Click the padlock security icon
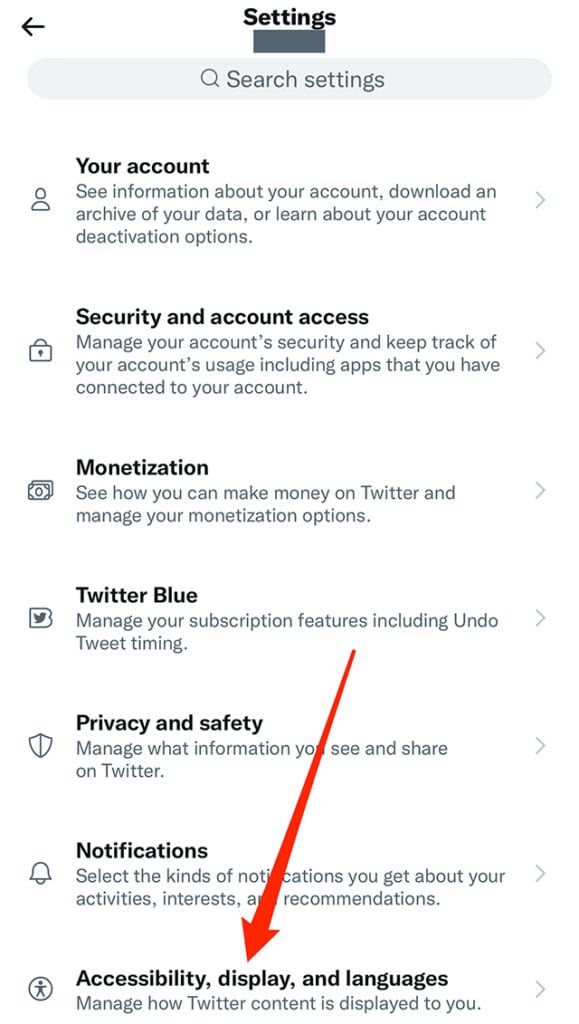The height and width of the screenshot is (1024, 579). (40, 351)
